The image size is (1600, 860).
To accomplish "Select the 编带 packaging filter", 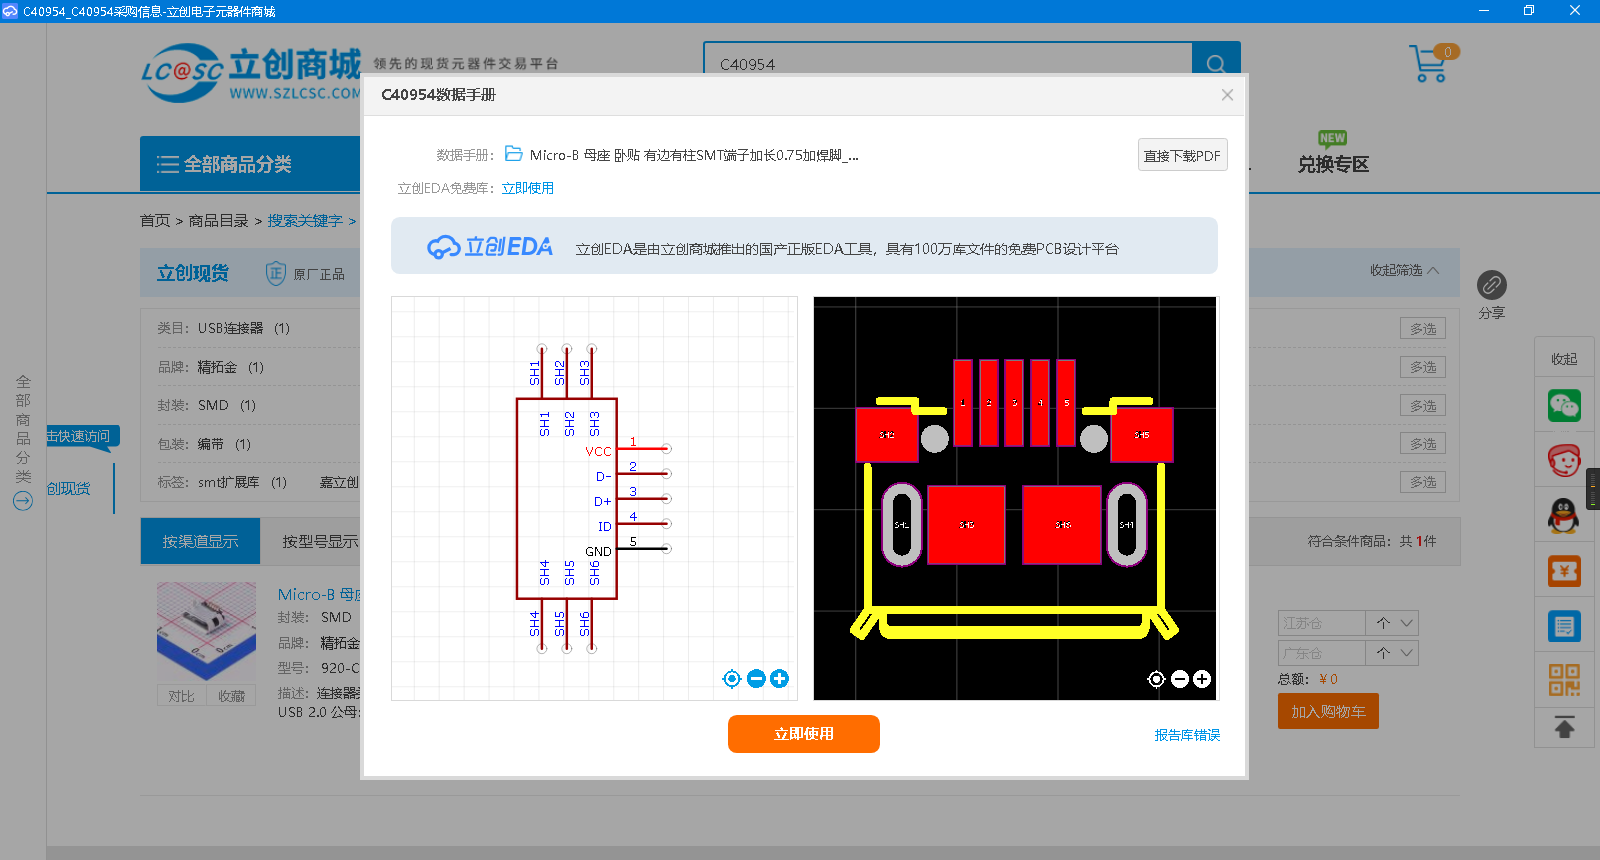I will click(223, 444).
